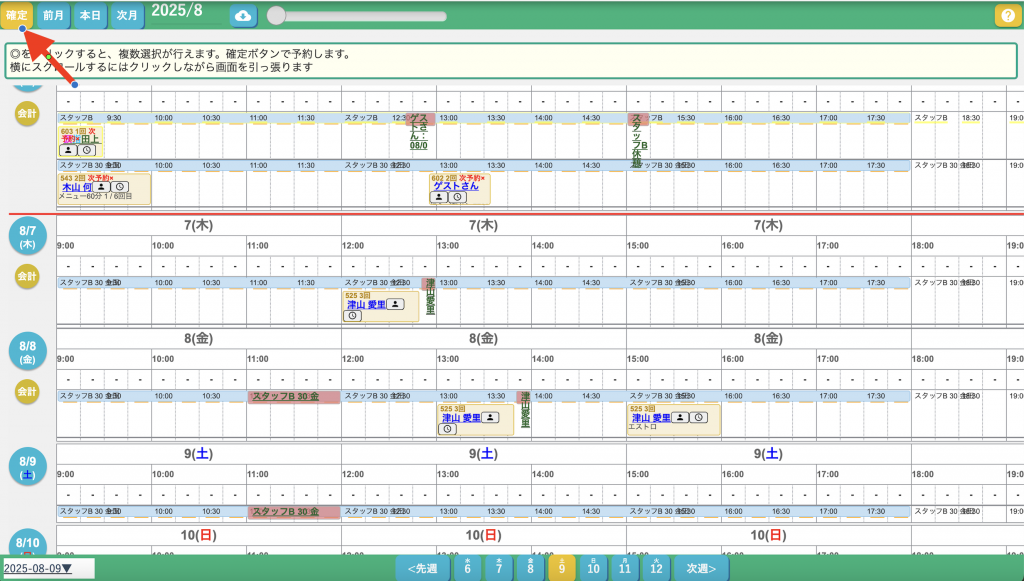Screen dimensions: 1024x581
Task: Click the clock icon on 木山 何 booking
Action: [120, 187]
